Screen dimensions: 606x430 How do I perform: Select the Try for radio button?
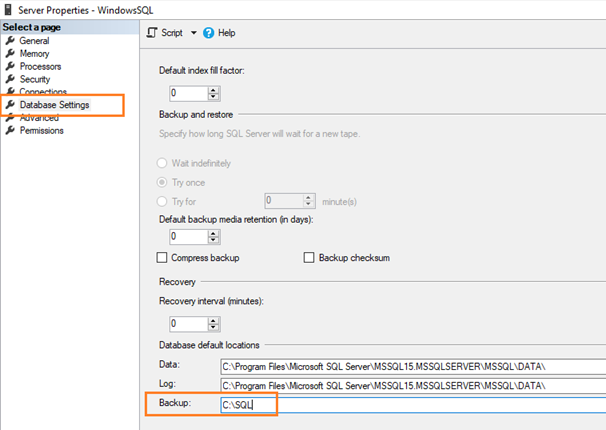(x=162, y=201)
